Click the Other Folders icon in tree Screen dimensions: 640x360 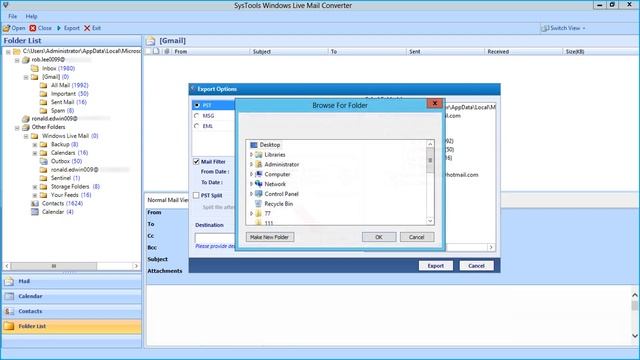pyautogui.click(x=26, y=127)
